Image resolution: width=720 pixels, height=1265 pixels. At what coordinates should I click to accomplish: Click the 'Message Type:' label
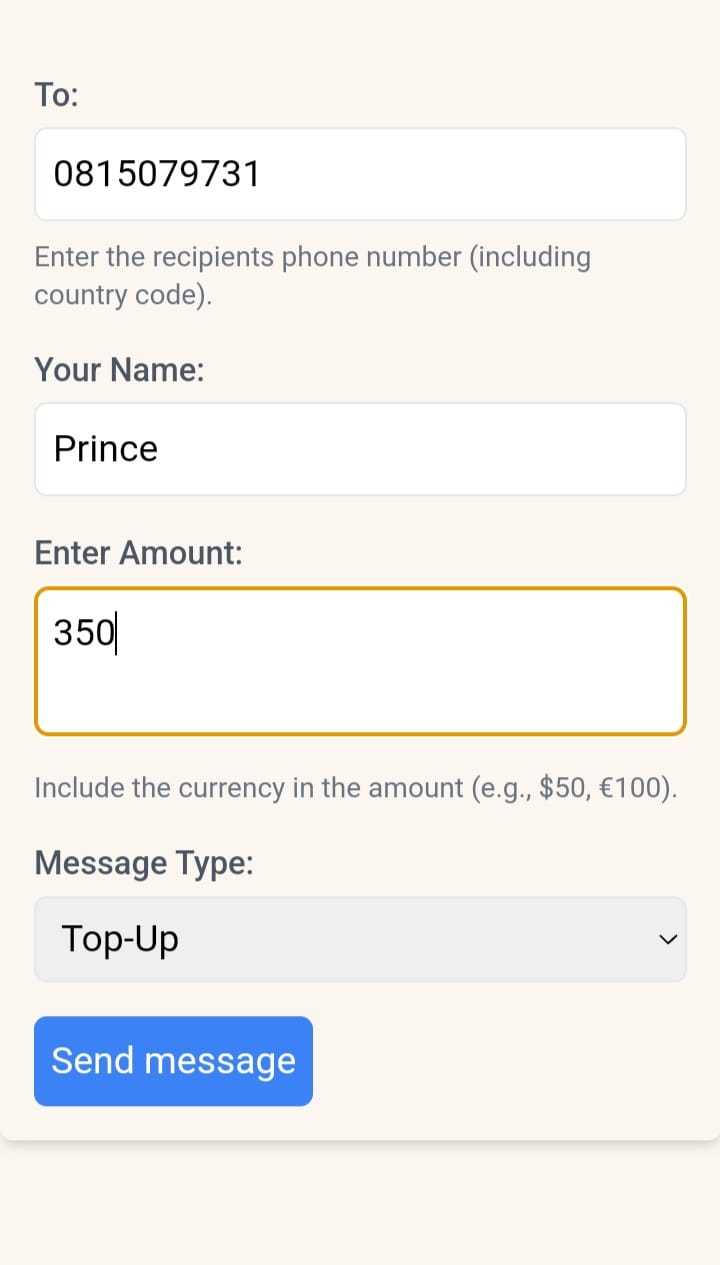(x=144, y=862)
